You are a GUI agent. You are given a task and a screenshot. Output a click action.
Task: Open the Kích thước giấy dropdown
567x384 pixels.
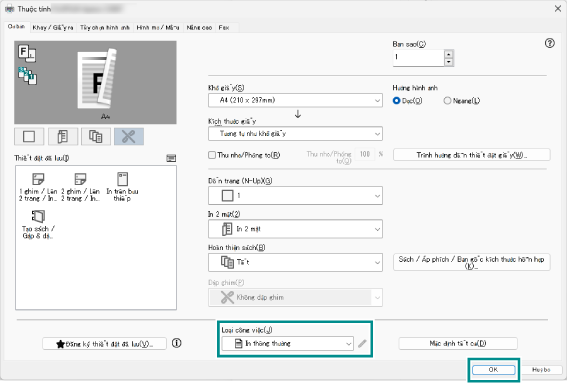pyautogui.click(x=295, y=134)
